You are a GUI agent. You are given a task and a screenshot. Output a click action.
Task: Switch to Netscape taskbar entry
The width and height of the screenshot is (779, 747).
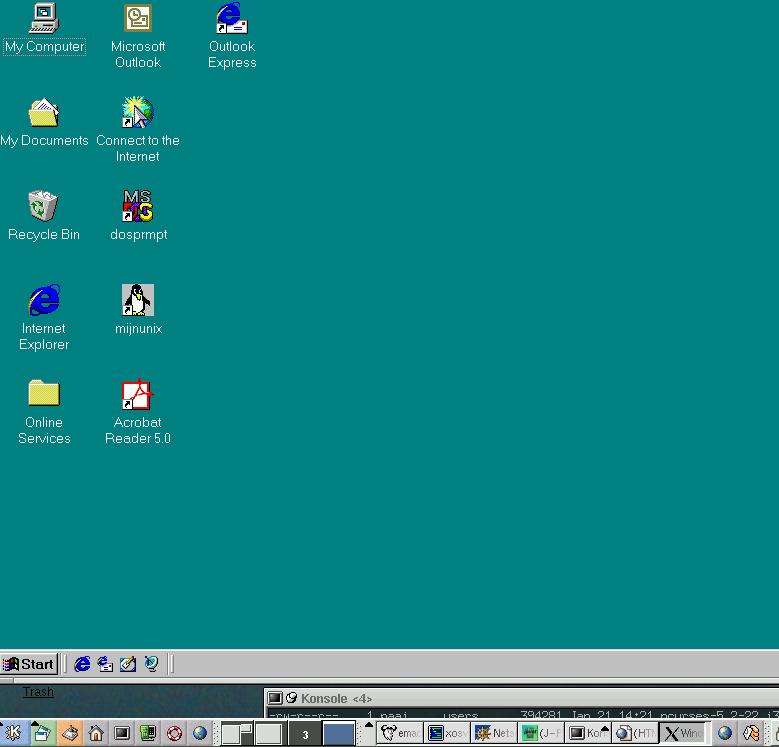(495, 733)
